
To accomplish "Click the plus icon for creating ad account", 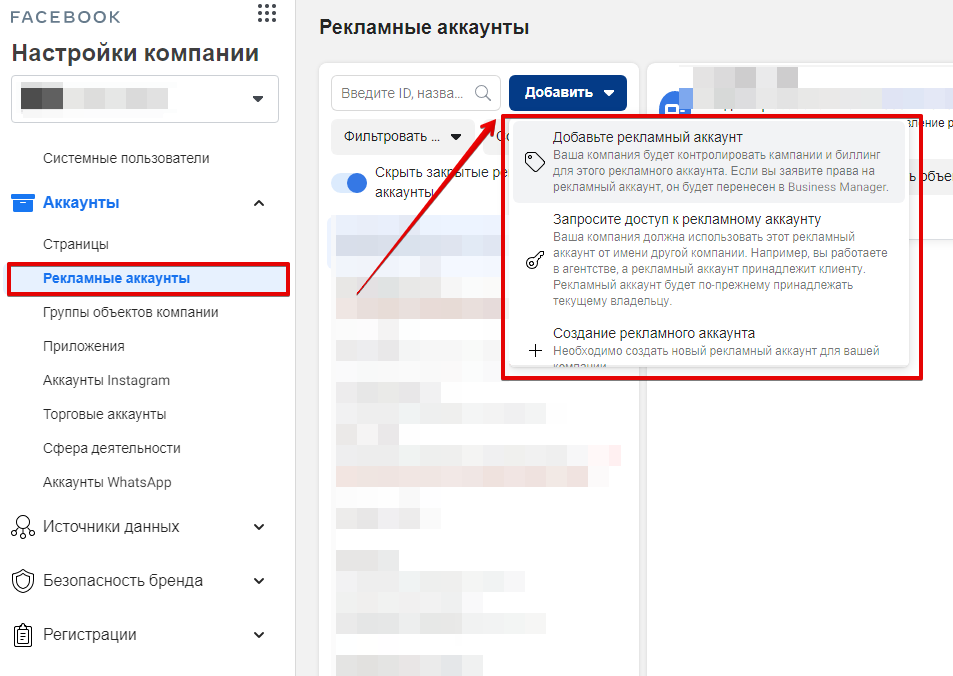I will pos(535,351).
